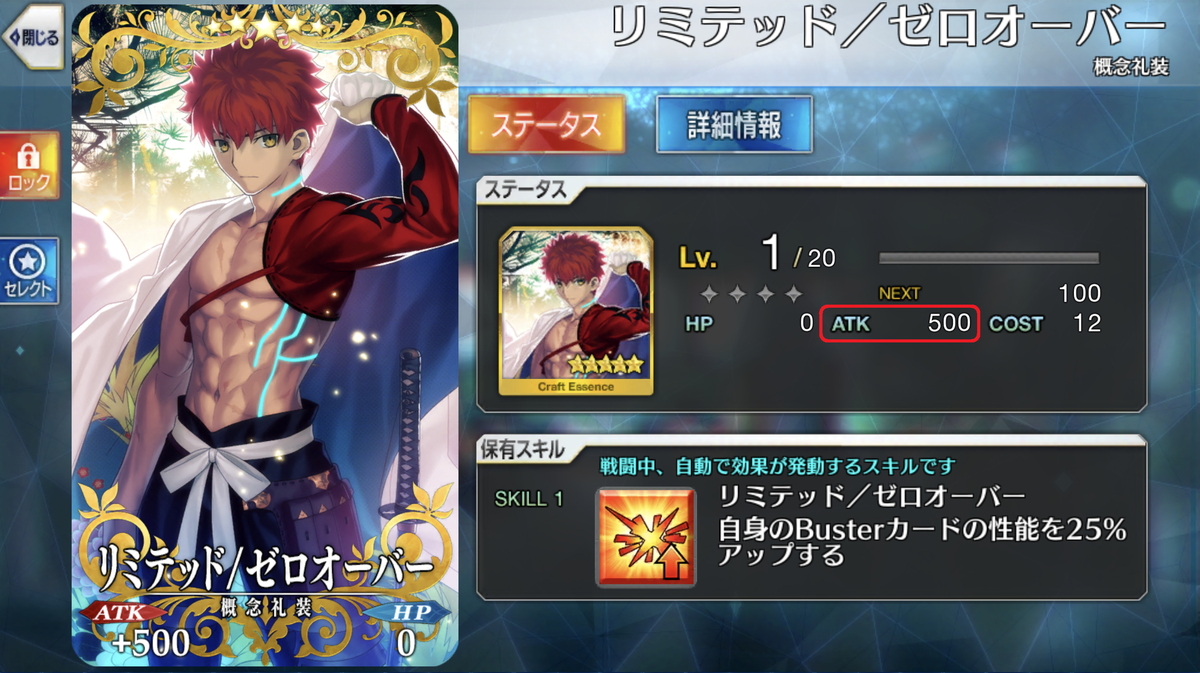Switch to the ステータス tab
This screenshot has width=1200, height=673.
[546, 124]
